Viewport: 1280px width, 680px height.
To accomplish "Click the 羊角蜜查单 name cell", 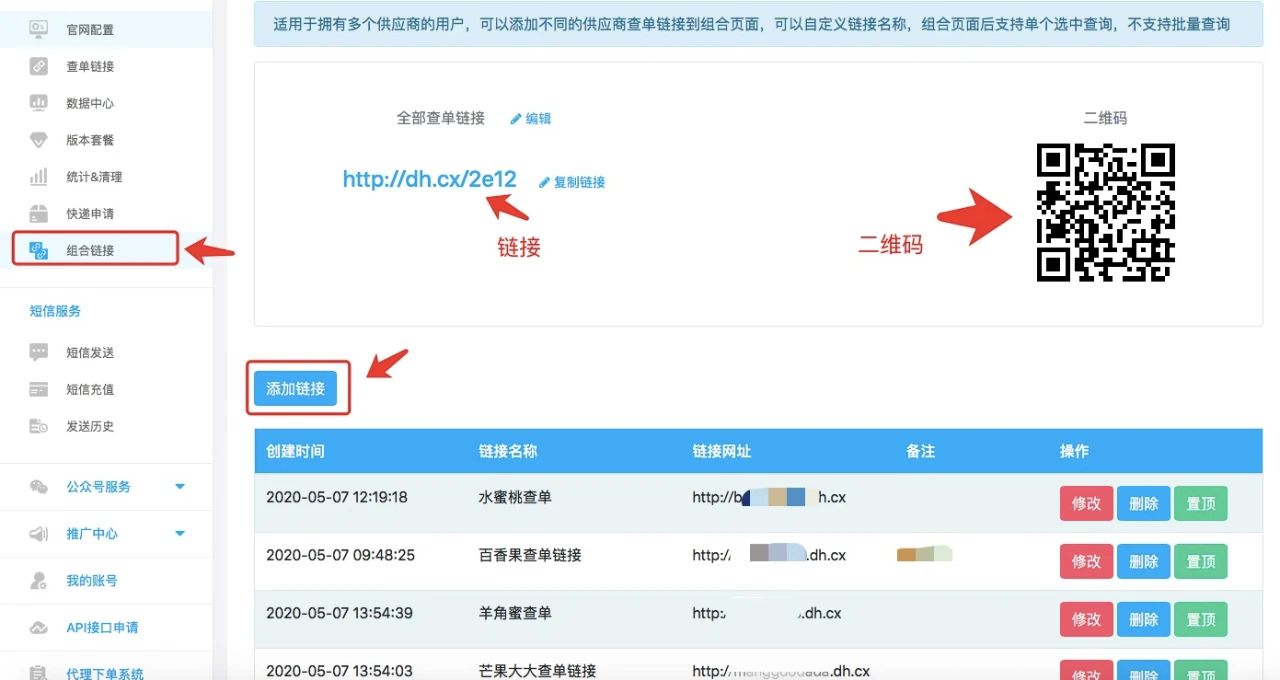I will coord(515,613).
